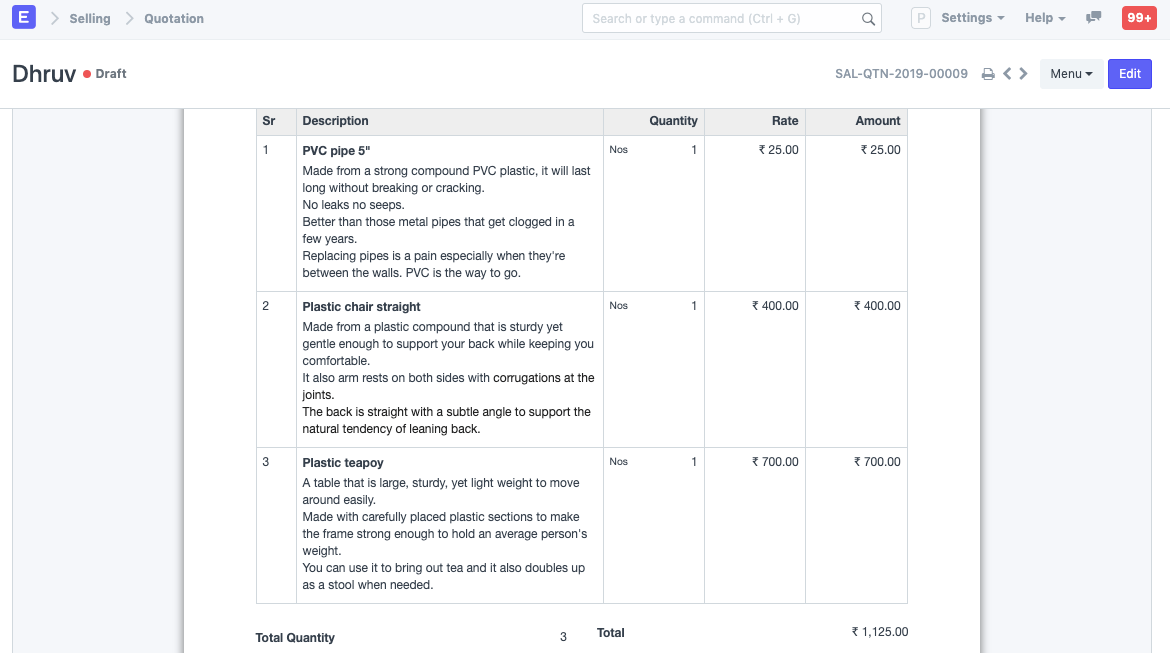Expand the Menu dropdown

tap(1071, 73)
